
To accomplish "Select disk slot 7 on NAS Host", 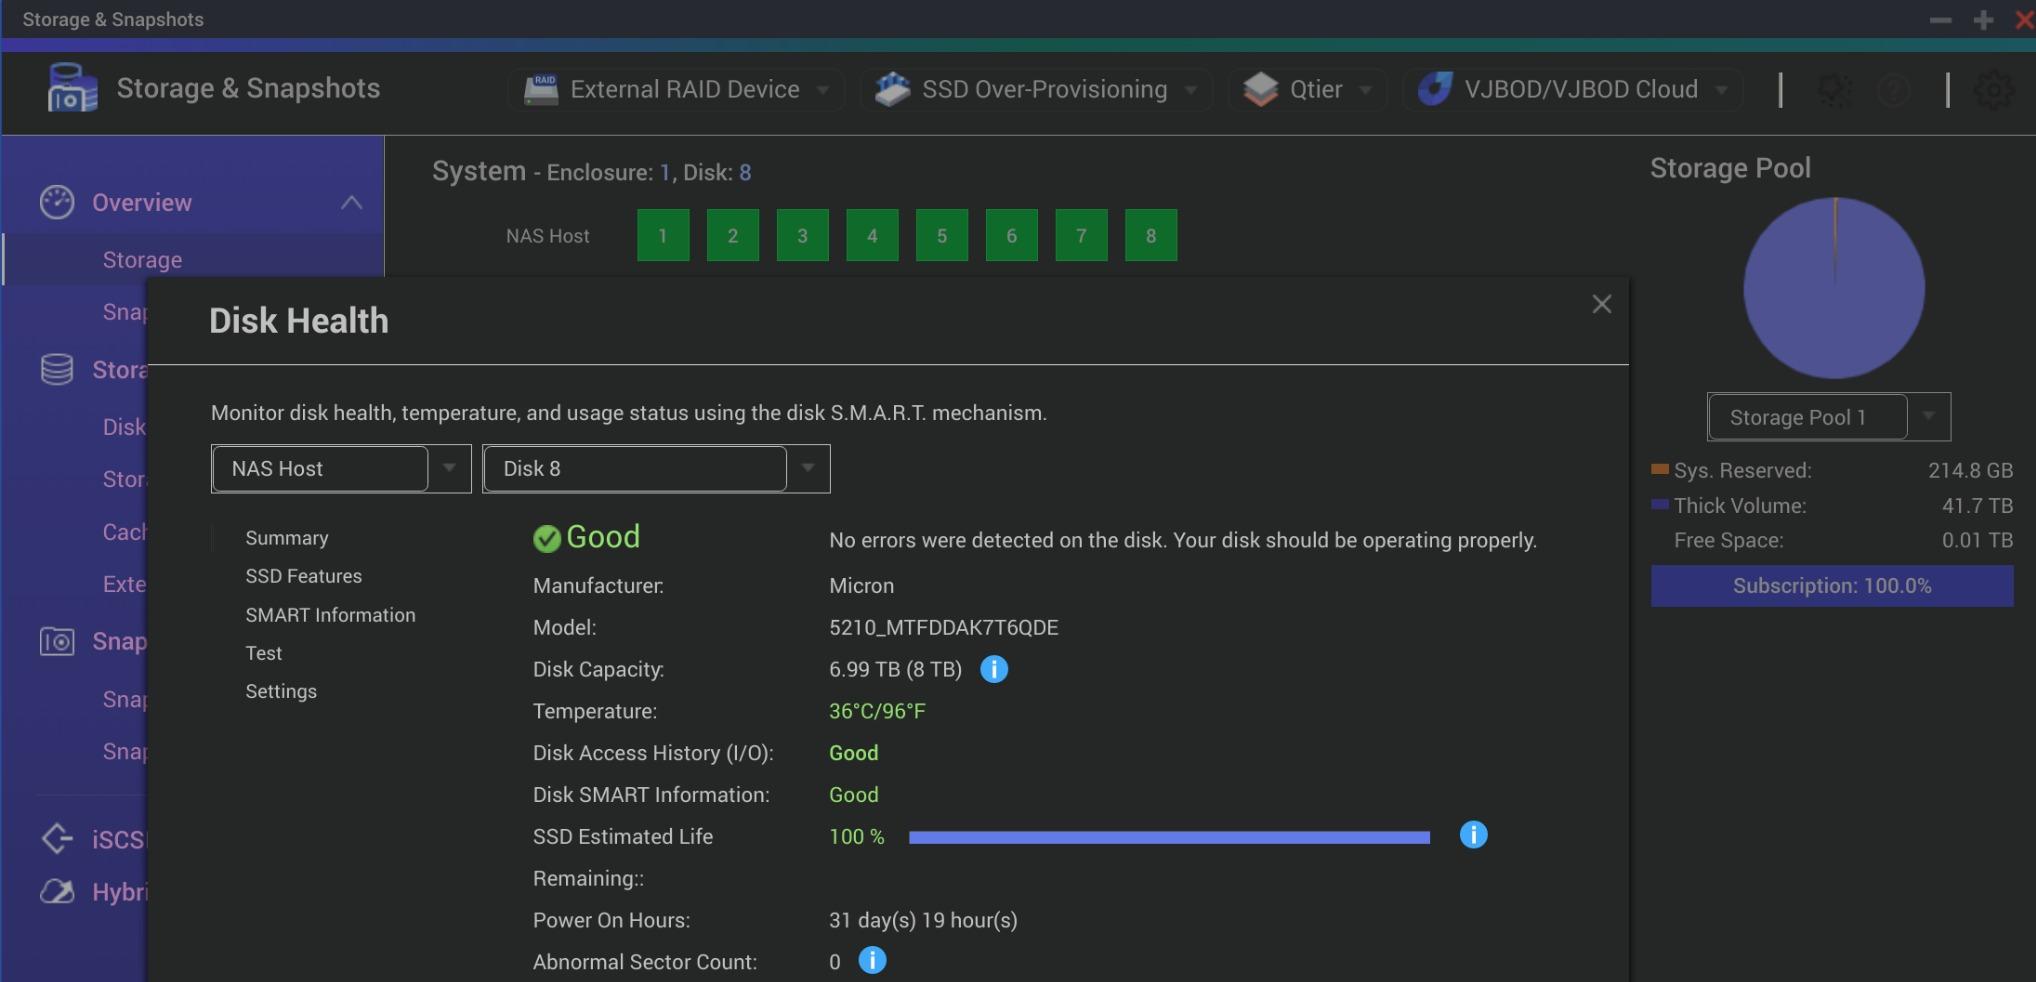I will pyautogui.click(x=1081, y=235).
